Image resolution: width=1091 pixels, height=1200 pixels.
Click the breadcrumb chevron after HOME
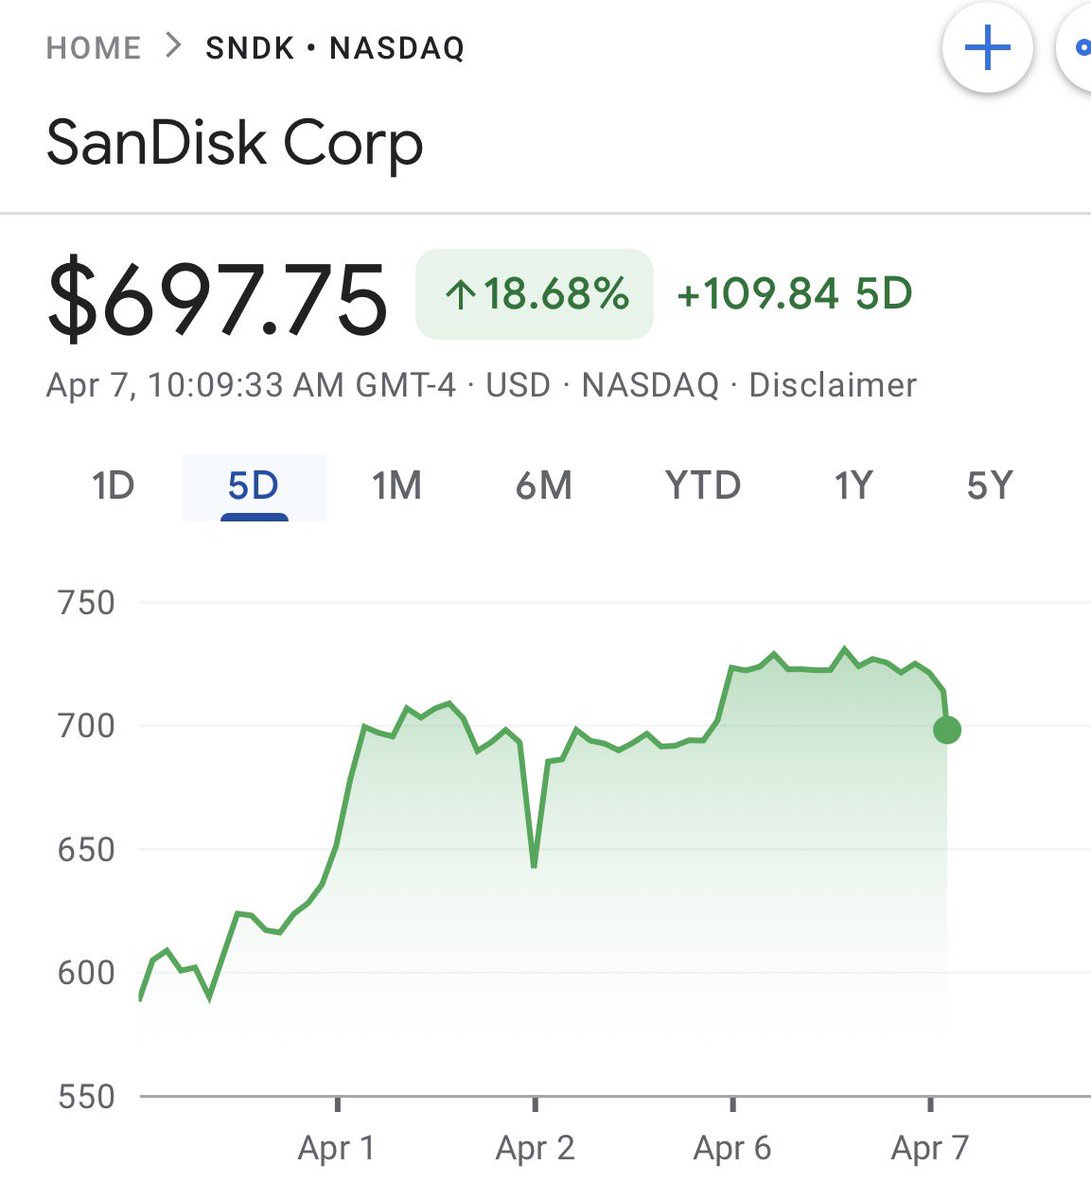pyautogui.click(x=174, y=46)
